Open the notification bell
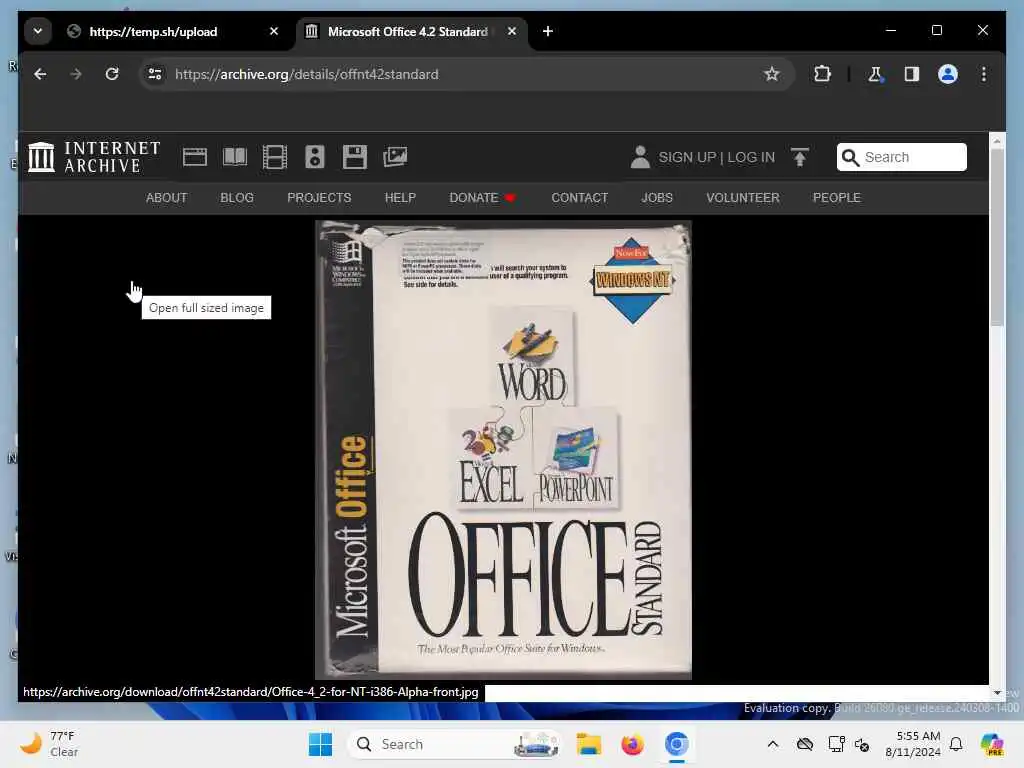Image resolution: width=1024 pixels, height=768 pixels. 956,744
